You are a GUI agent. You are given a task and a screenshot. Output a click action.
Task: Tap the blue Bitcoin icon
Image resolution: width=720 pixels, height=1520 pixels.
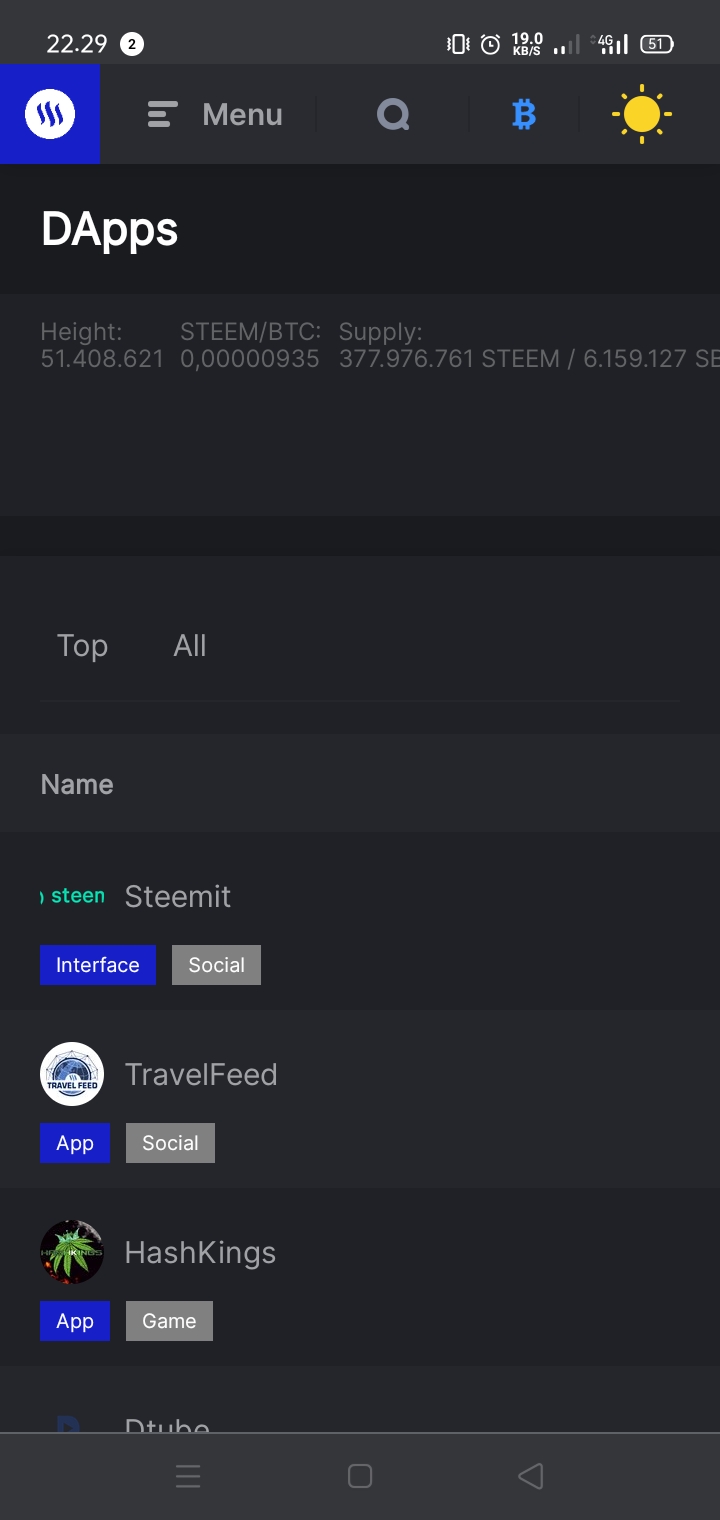pyautogui.click(x=523, y=115)
